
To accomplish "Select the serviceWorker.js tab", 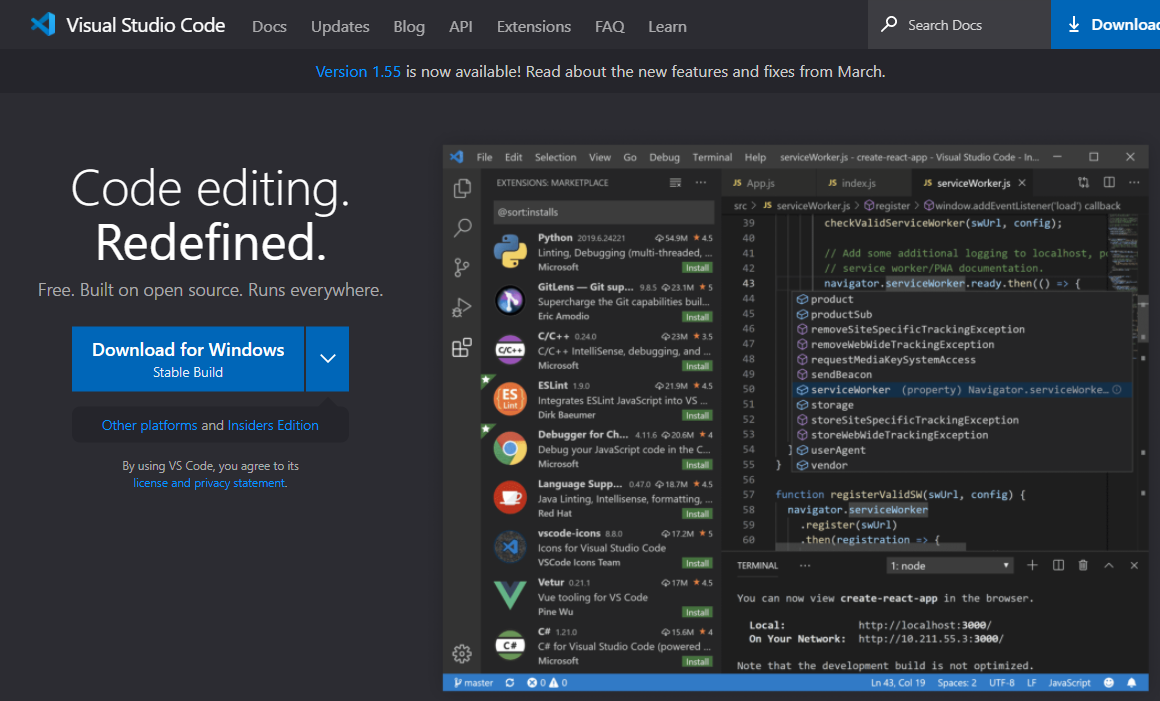I will coord(974,183).
